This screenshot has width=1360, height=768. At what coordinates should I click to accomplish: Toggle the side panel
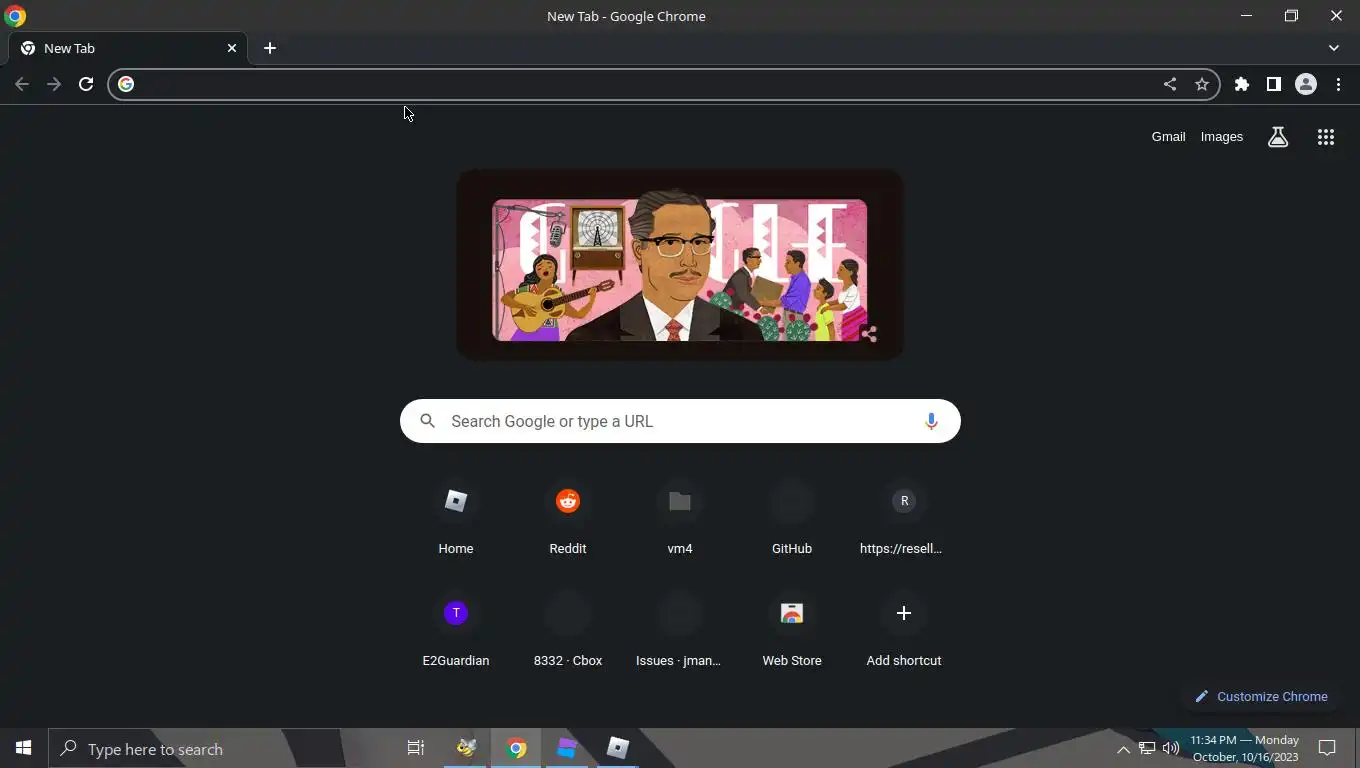(x=1274, y=84)
